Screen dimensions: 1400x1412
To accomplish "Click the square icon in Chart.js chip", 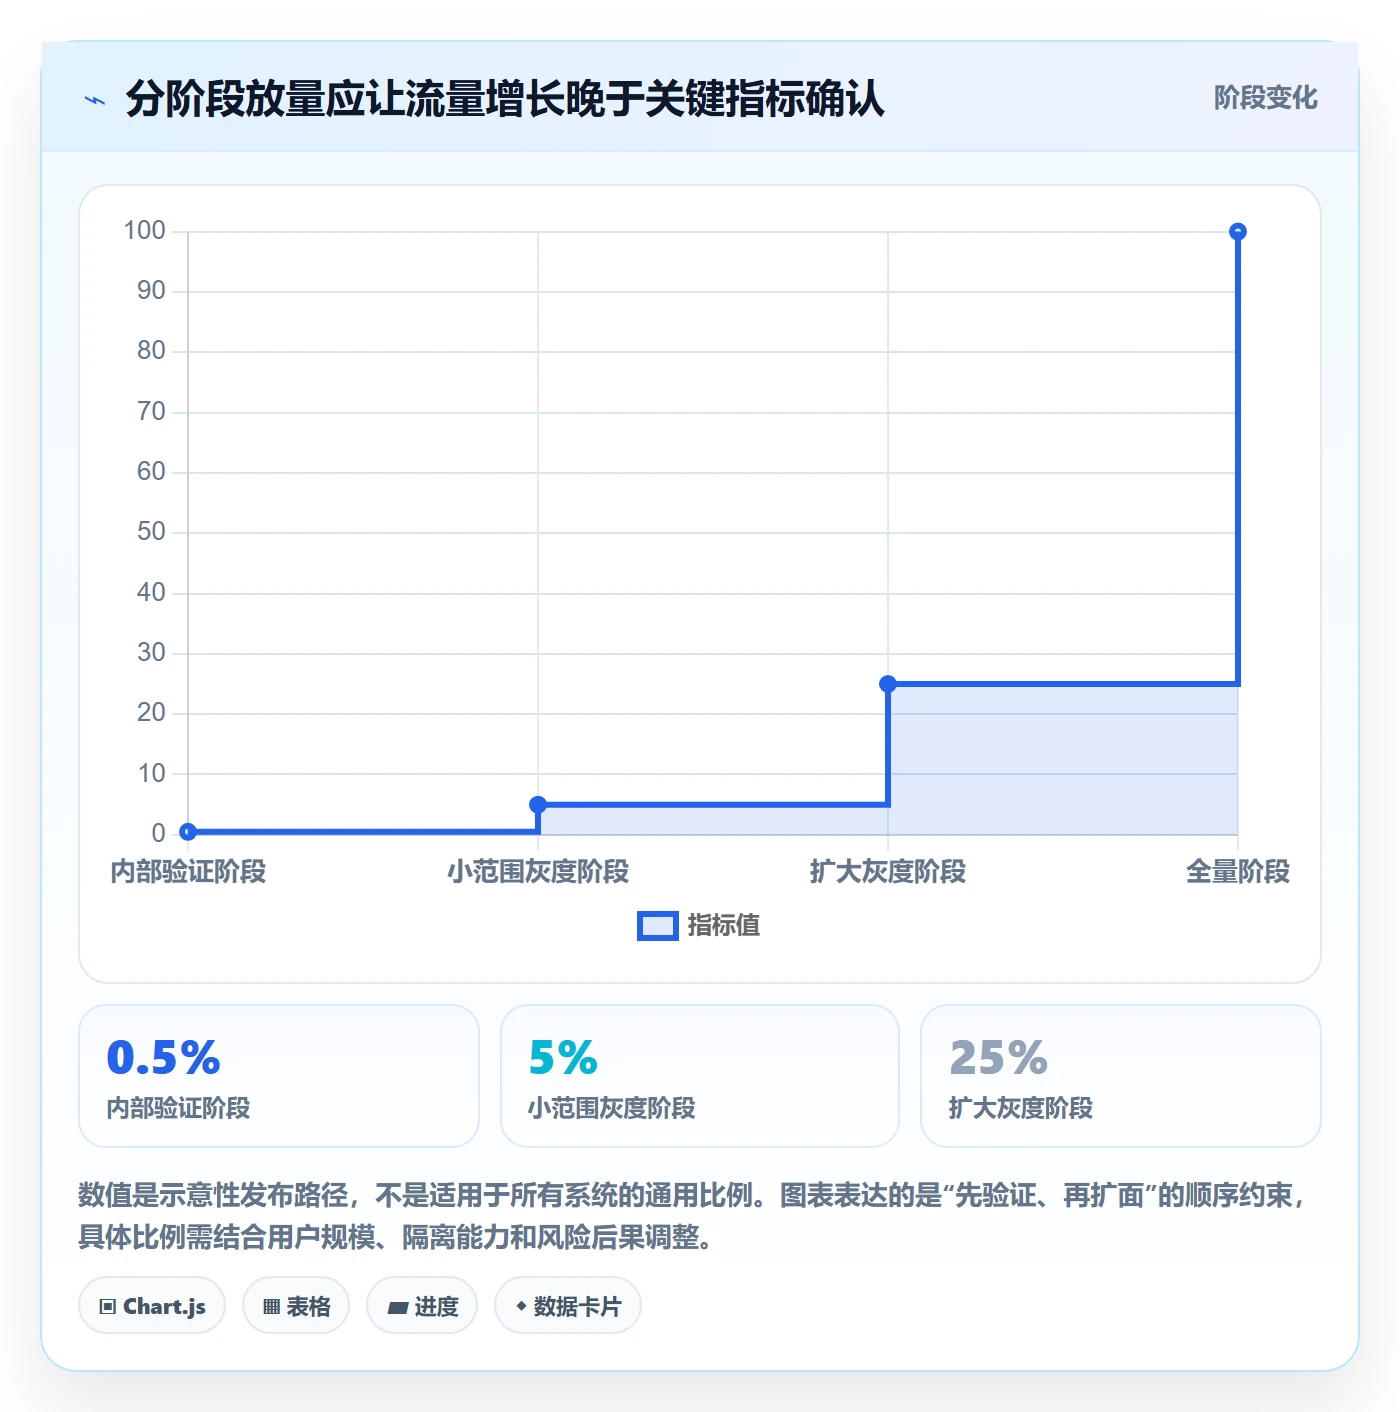I will tap(108, 1307).
